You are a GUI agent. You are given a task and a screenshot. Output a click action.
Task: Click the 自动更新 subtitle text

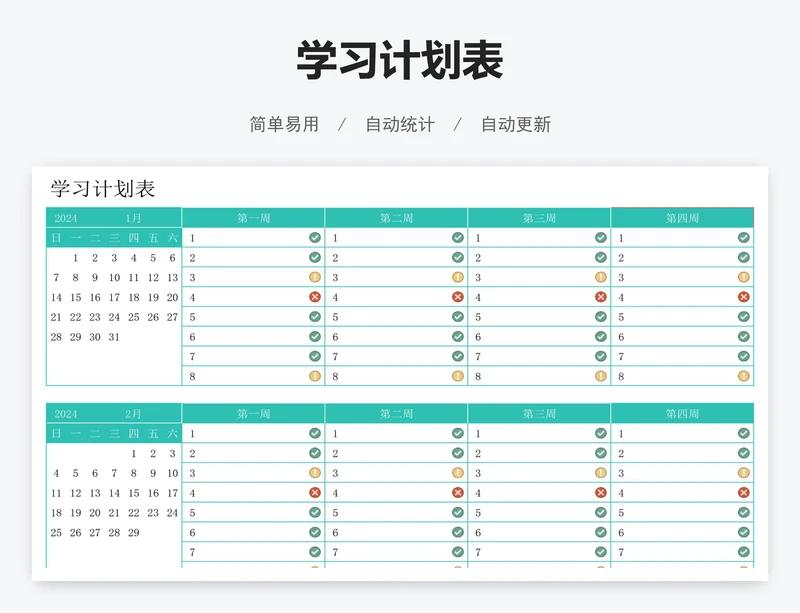516,124
